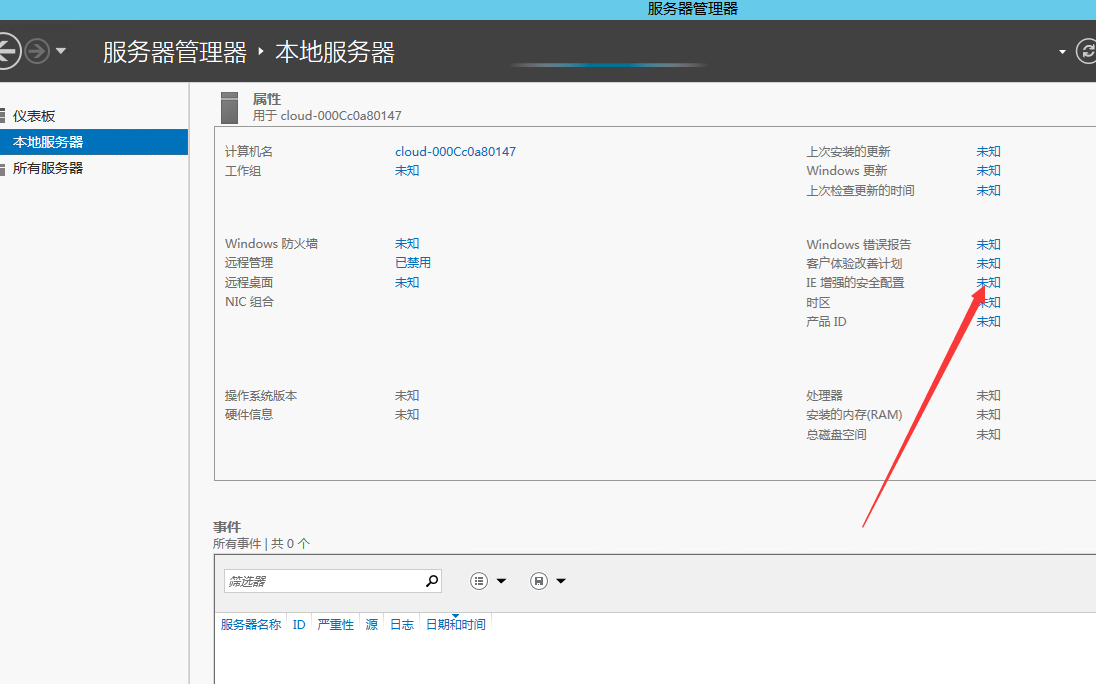Open the dropdown arrow beside refresh icon

coord(1062,52)
